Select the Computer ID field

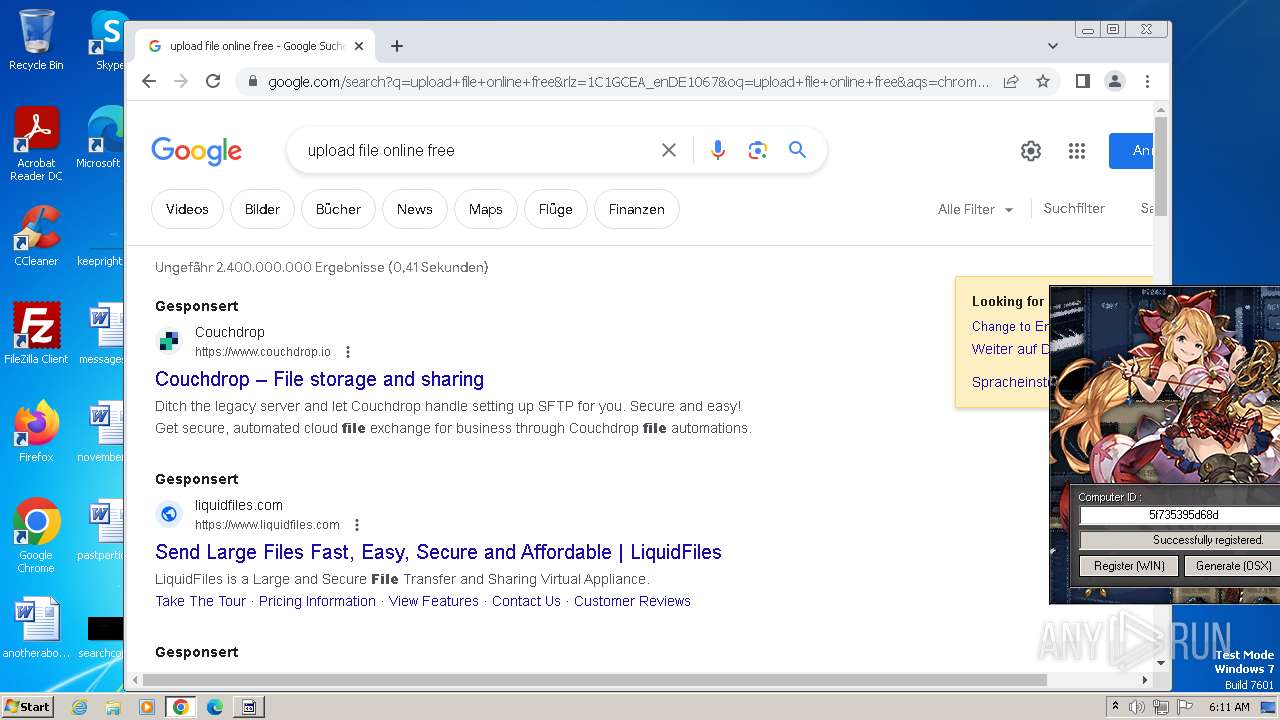[x=1180, y=515]
